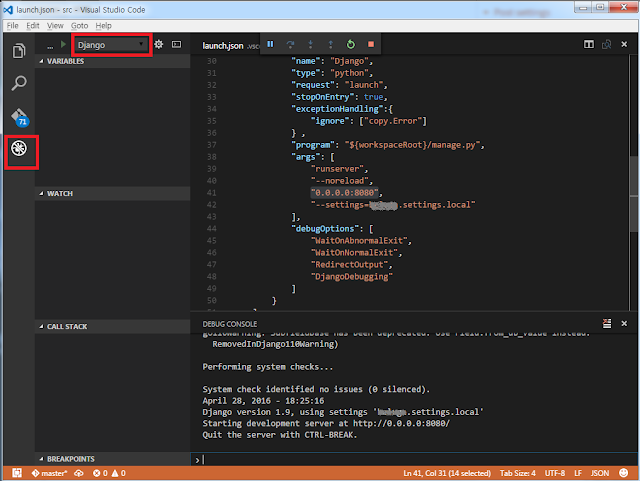Open the Explorer view in the sidebar

pos(19,51)
